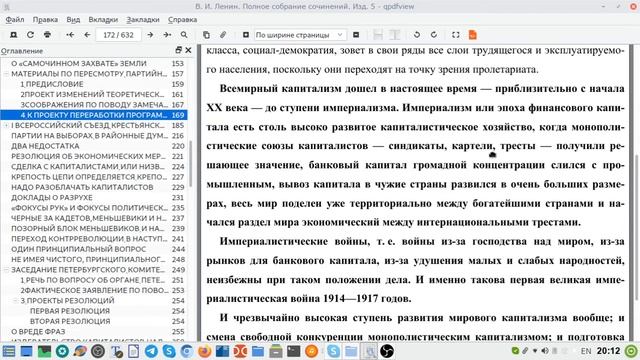Click the Print icon in toolbar
Screen dimensions: 640x360
tap(47, 35)
